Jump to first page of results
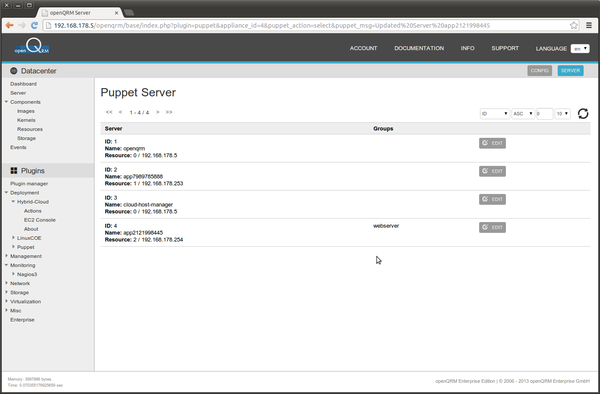Image resolution: width=600 pixels, height=394 pixels. pos(109,112)
